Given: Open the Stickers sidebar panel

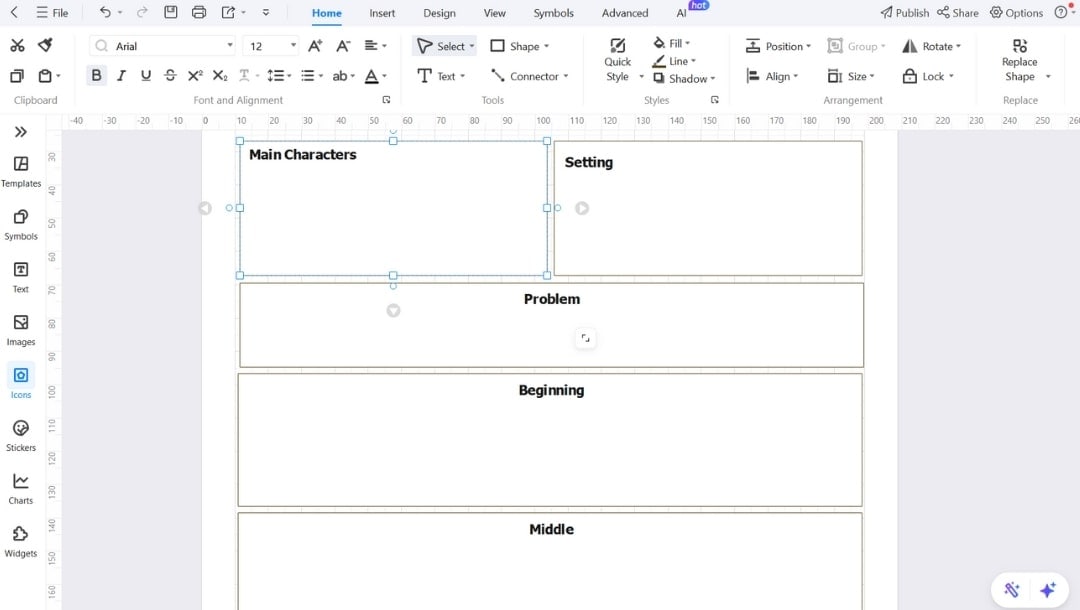Looking at the screenshot, I should click(x=21, y=437).
